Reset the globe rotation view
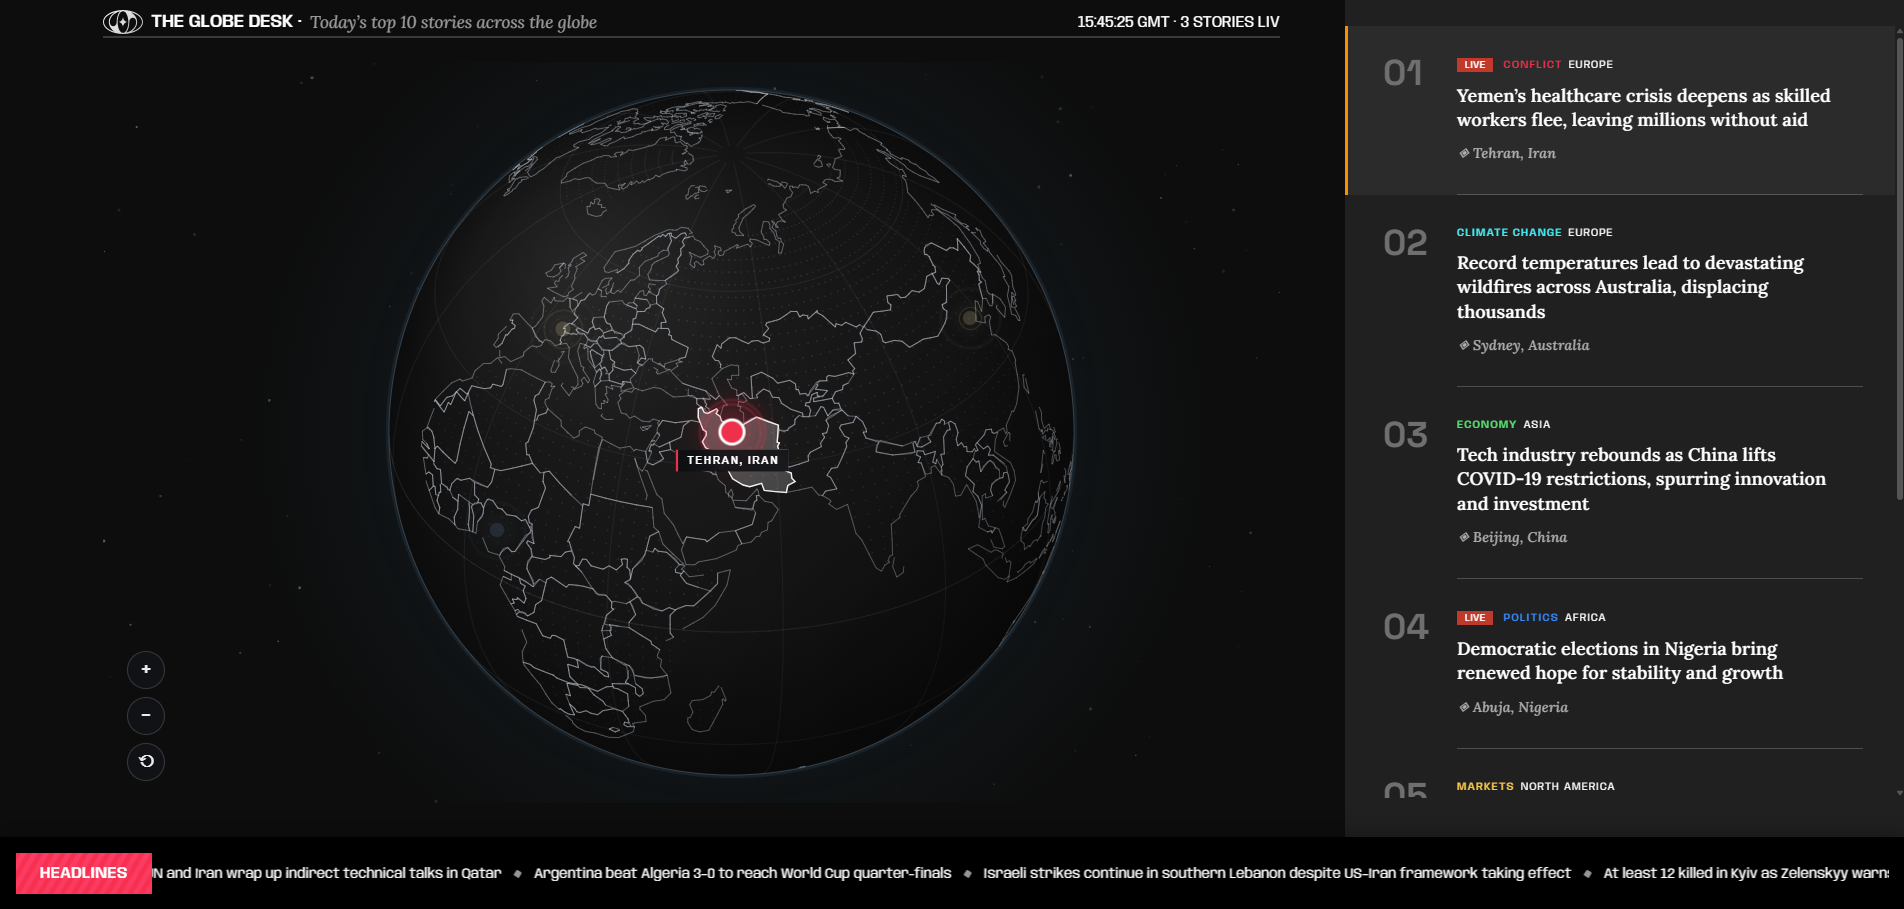 click(x=146, y=762)
